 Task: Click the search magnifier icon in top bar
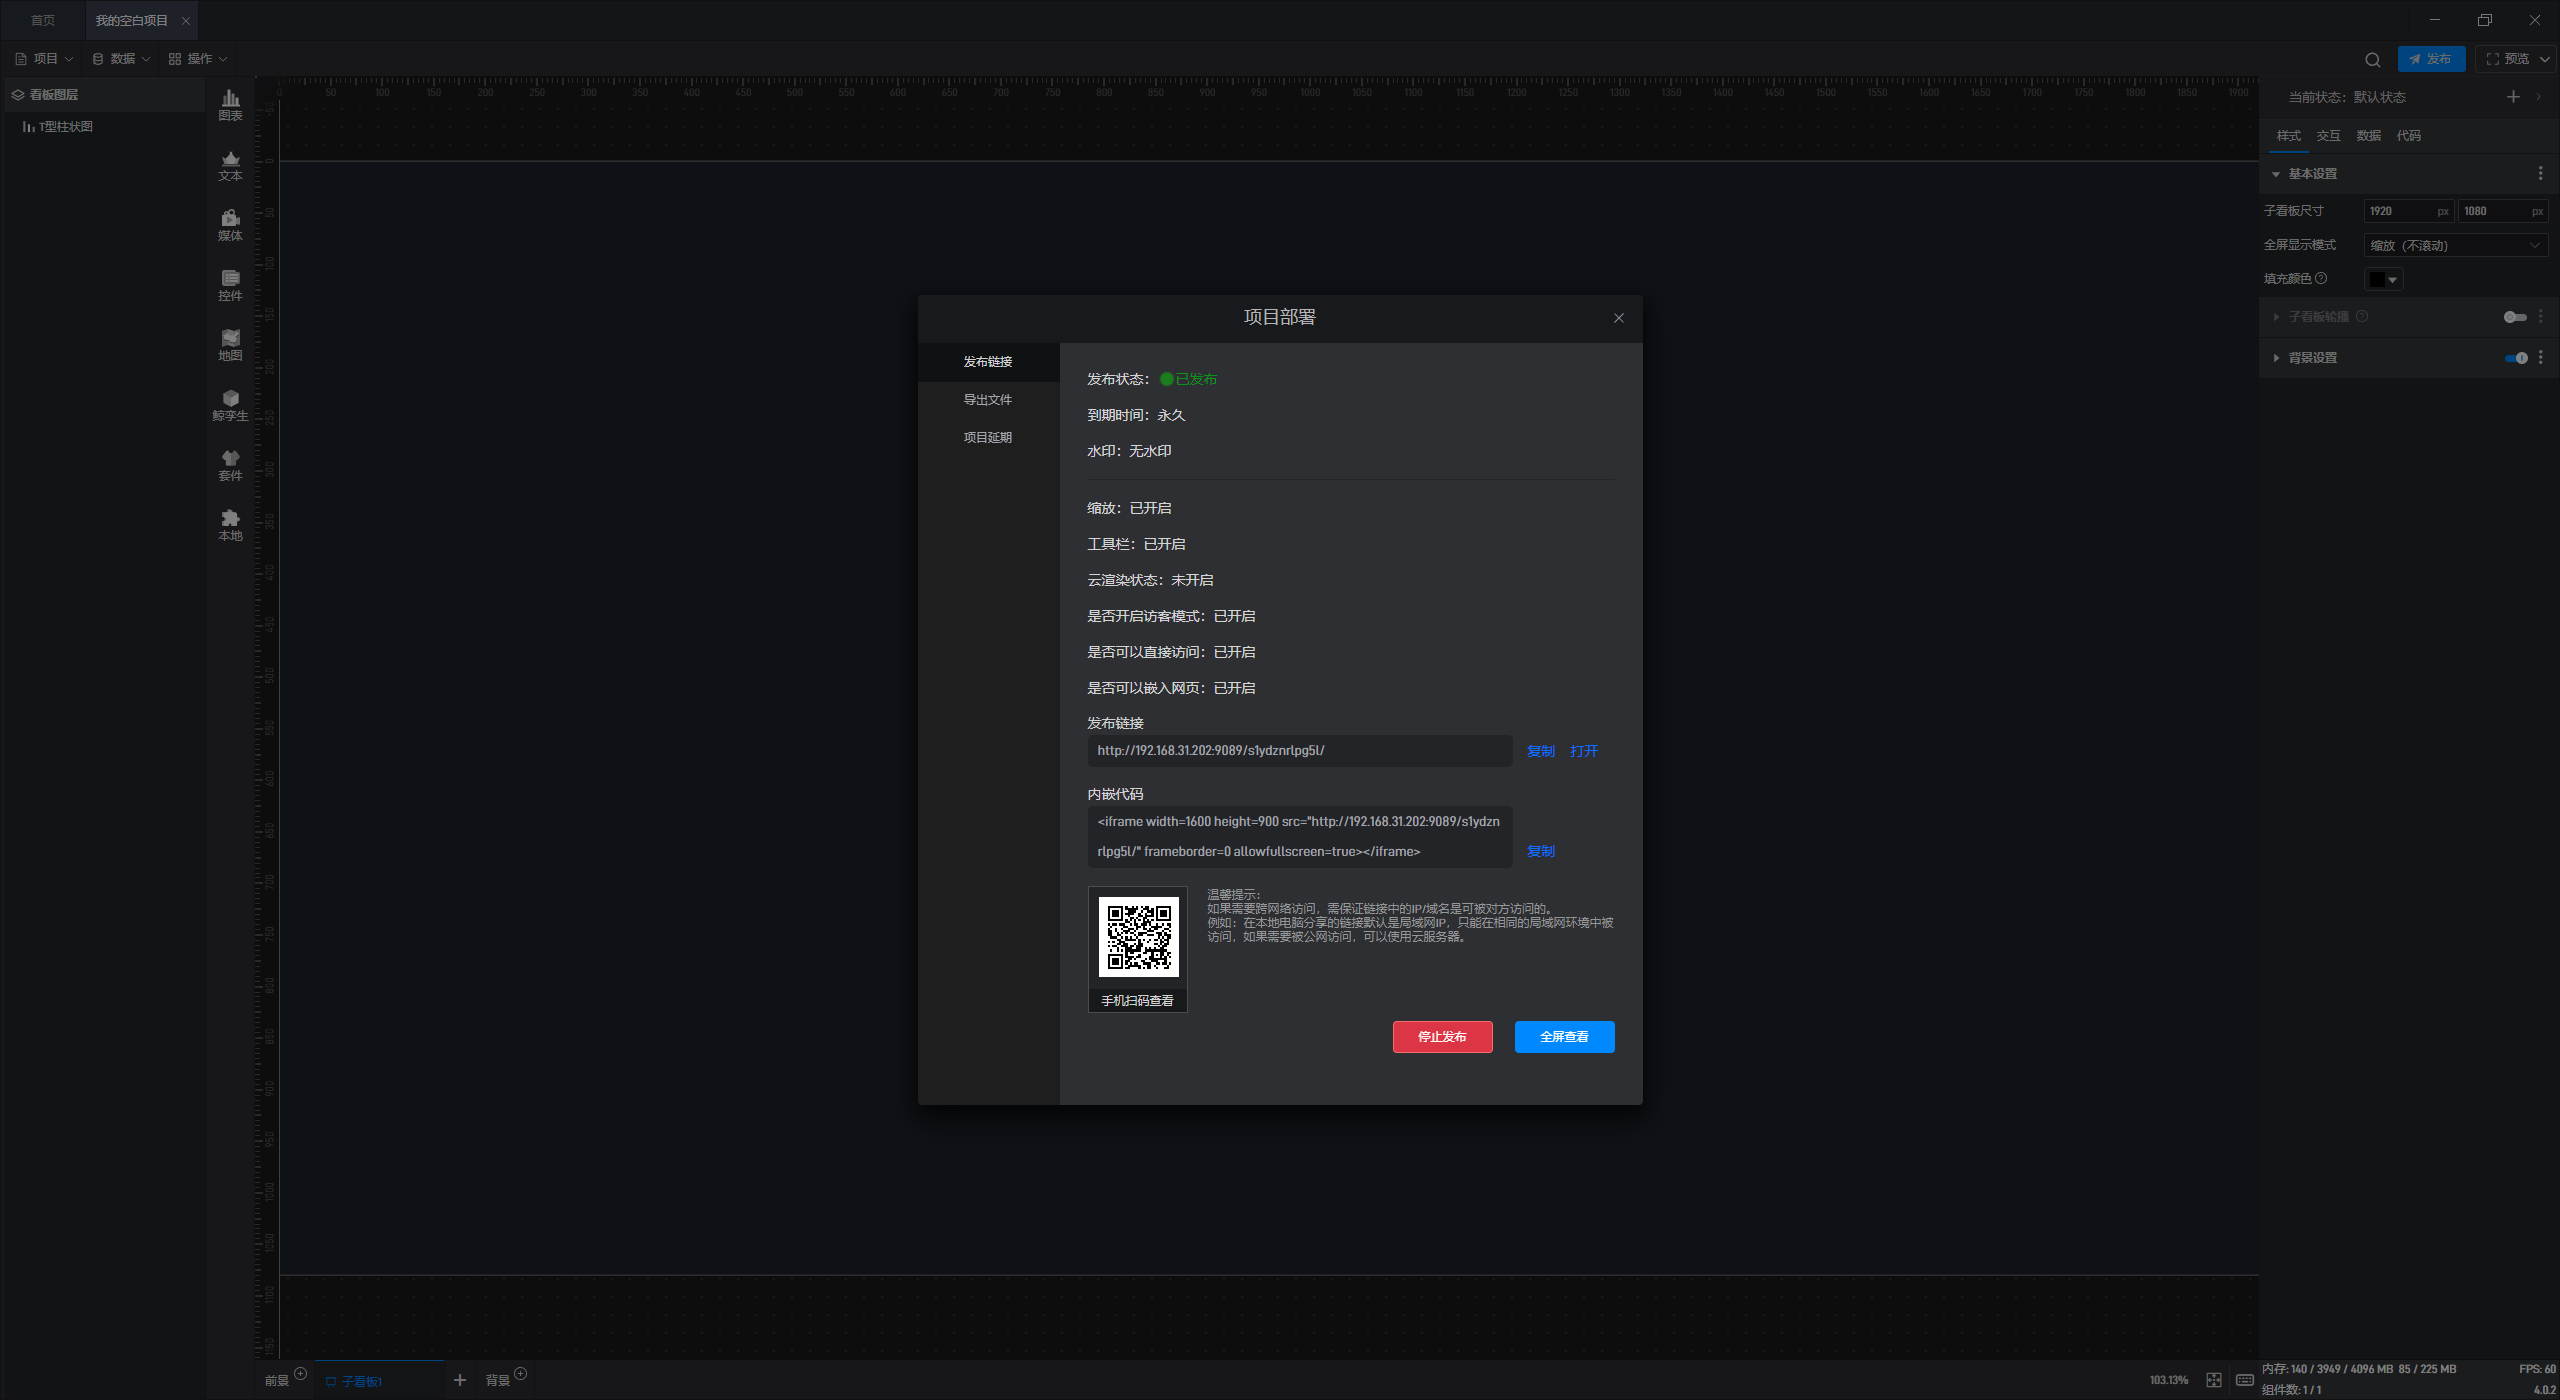point(2372,59)
